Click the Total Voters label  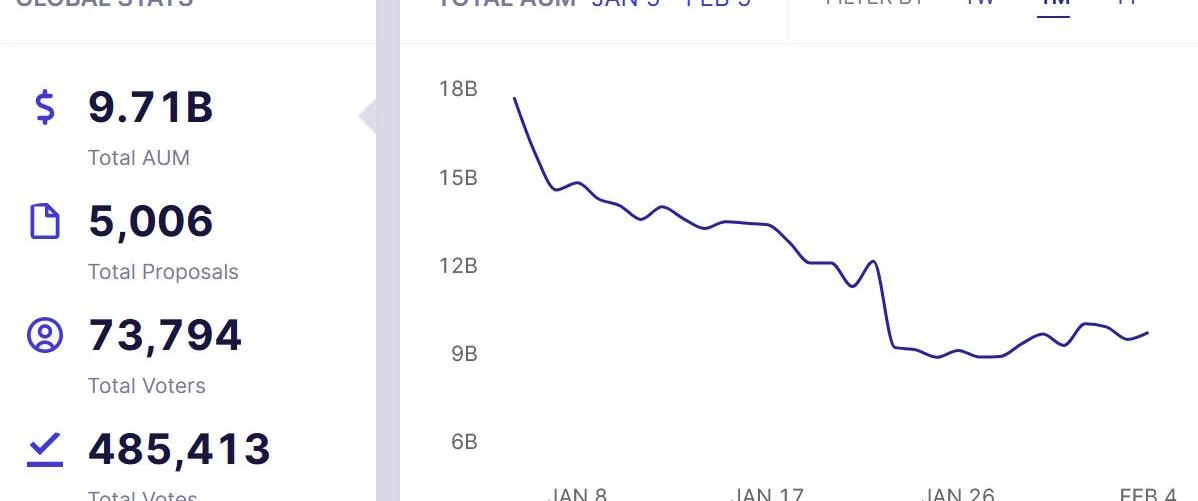click(147, 386)
